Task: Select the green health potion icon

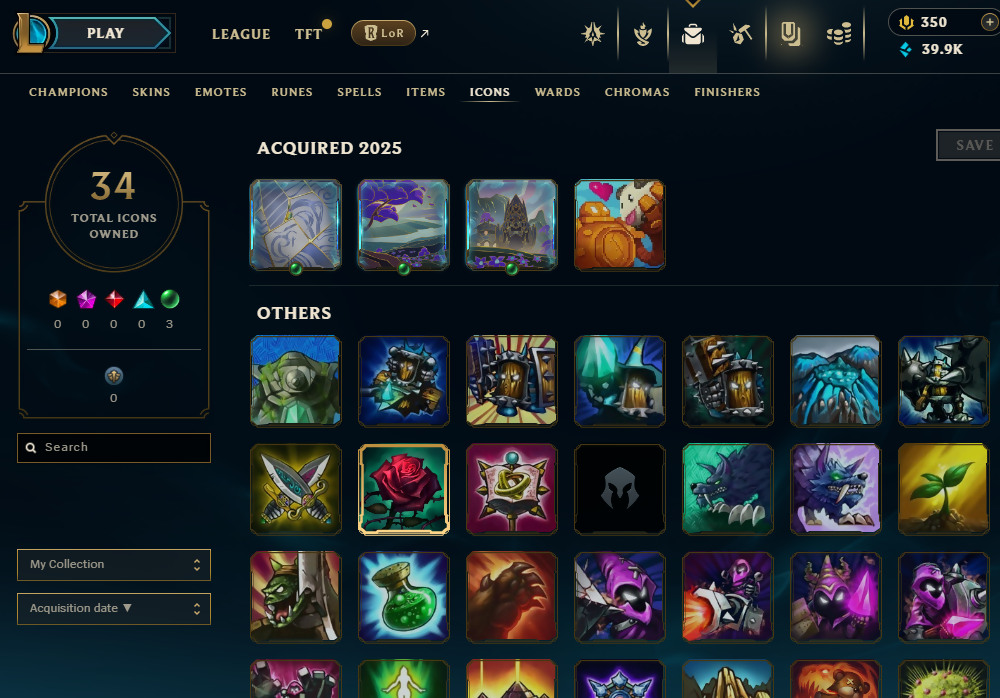Action: point(404,597)
